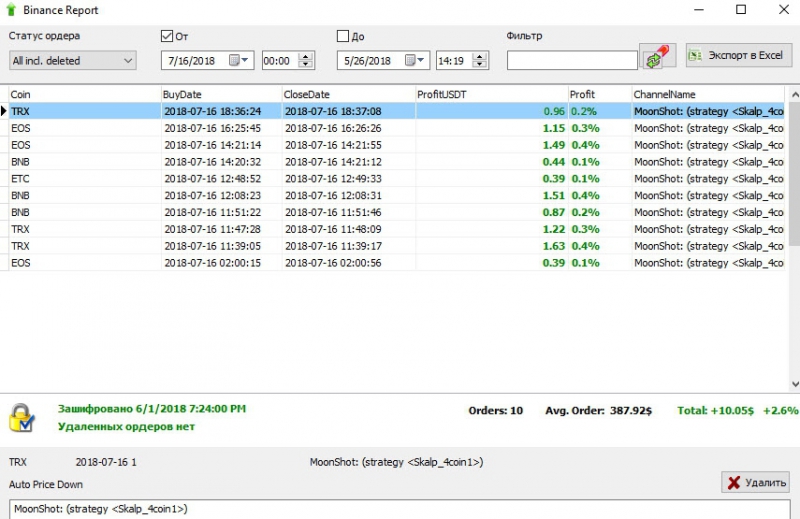Increase the From time 00:00 stepper
The image size is (800, 519).
[x=306, y=57]
